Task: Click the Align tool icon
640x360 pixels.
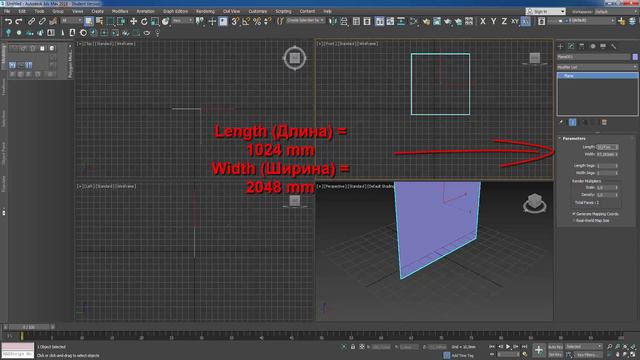Action: pyautogui.click(x=344, y=21)
